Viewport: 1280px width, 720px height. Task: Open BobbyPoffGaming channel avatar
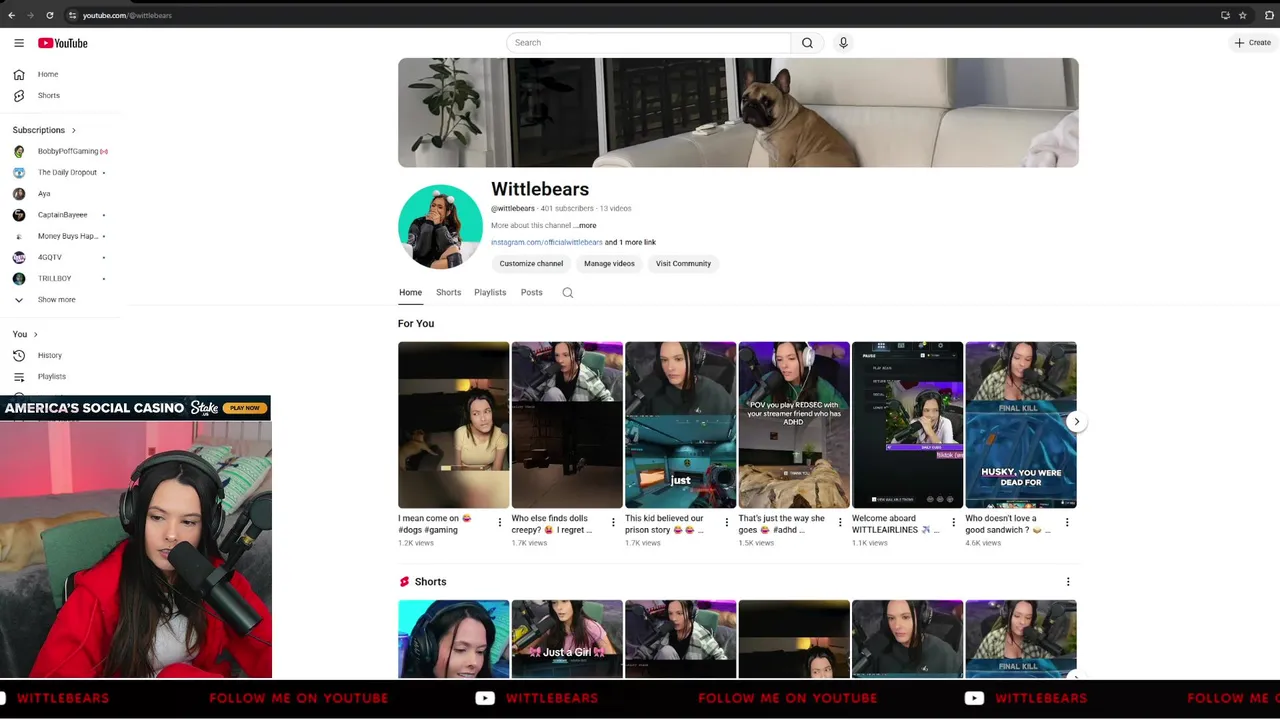pyautogui.click(x=19, y=151)
